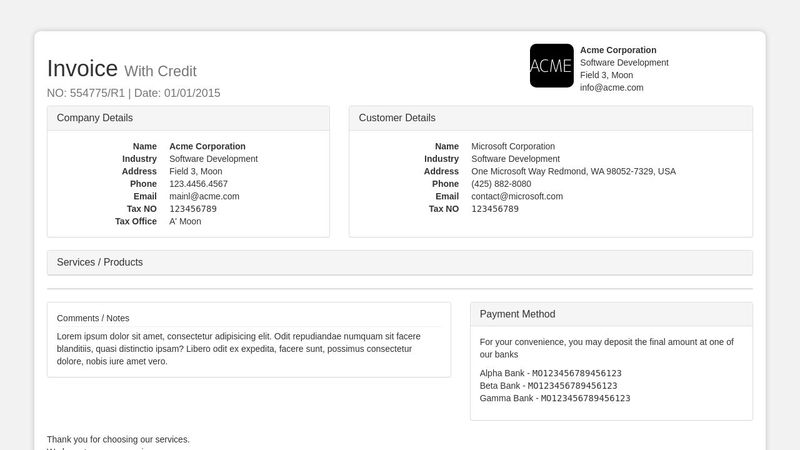800x450 pixels.
Task: Click the Beta Bank account number
Action: tap(572, 386)
